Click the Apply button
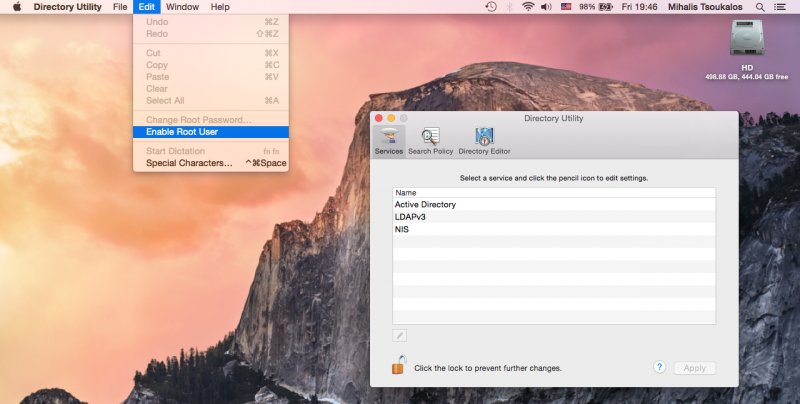Screen dimensions: 800x404 694,368
